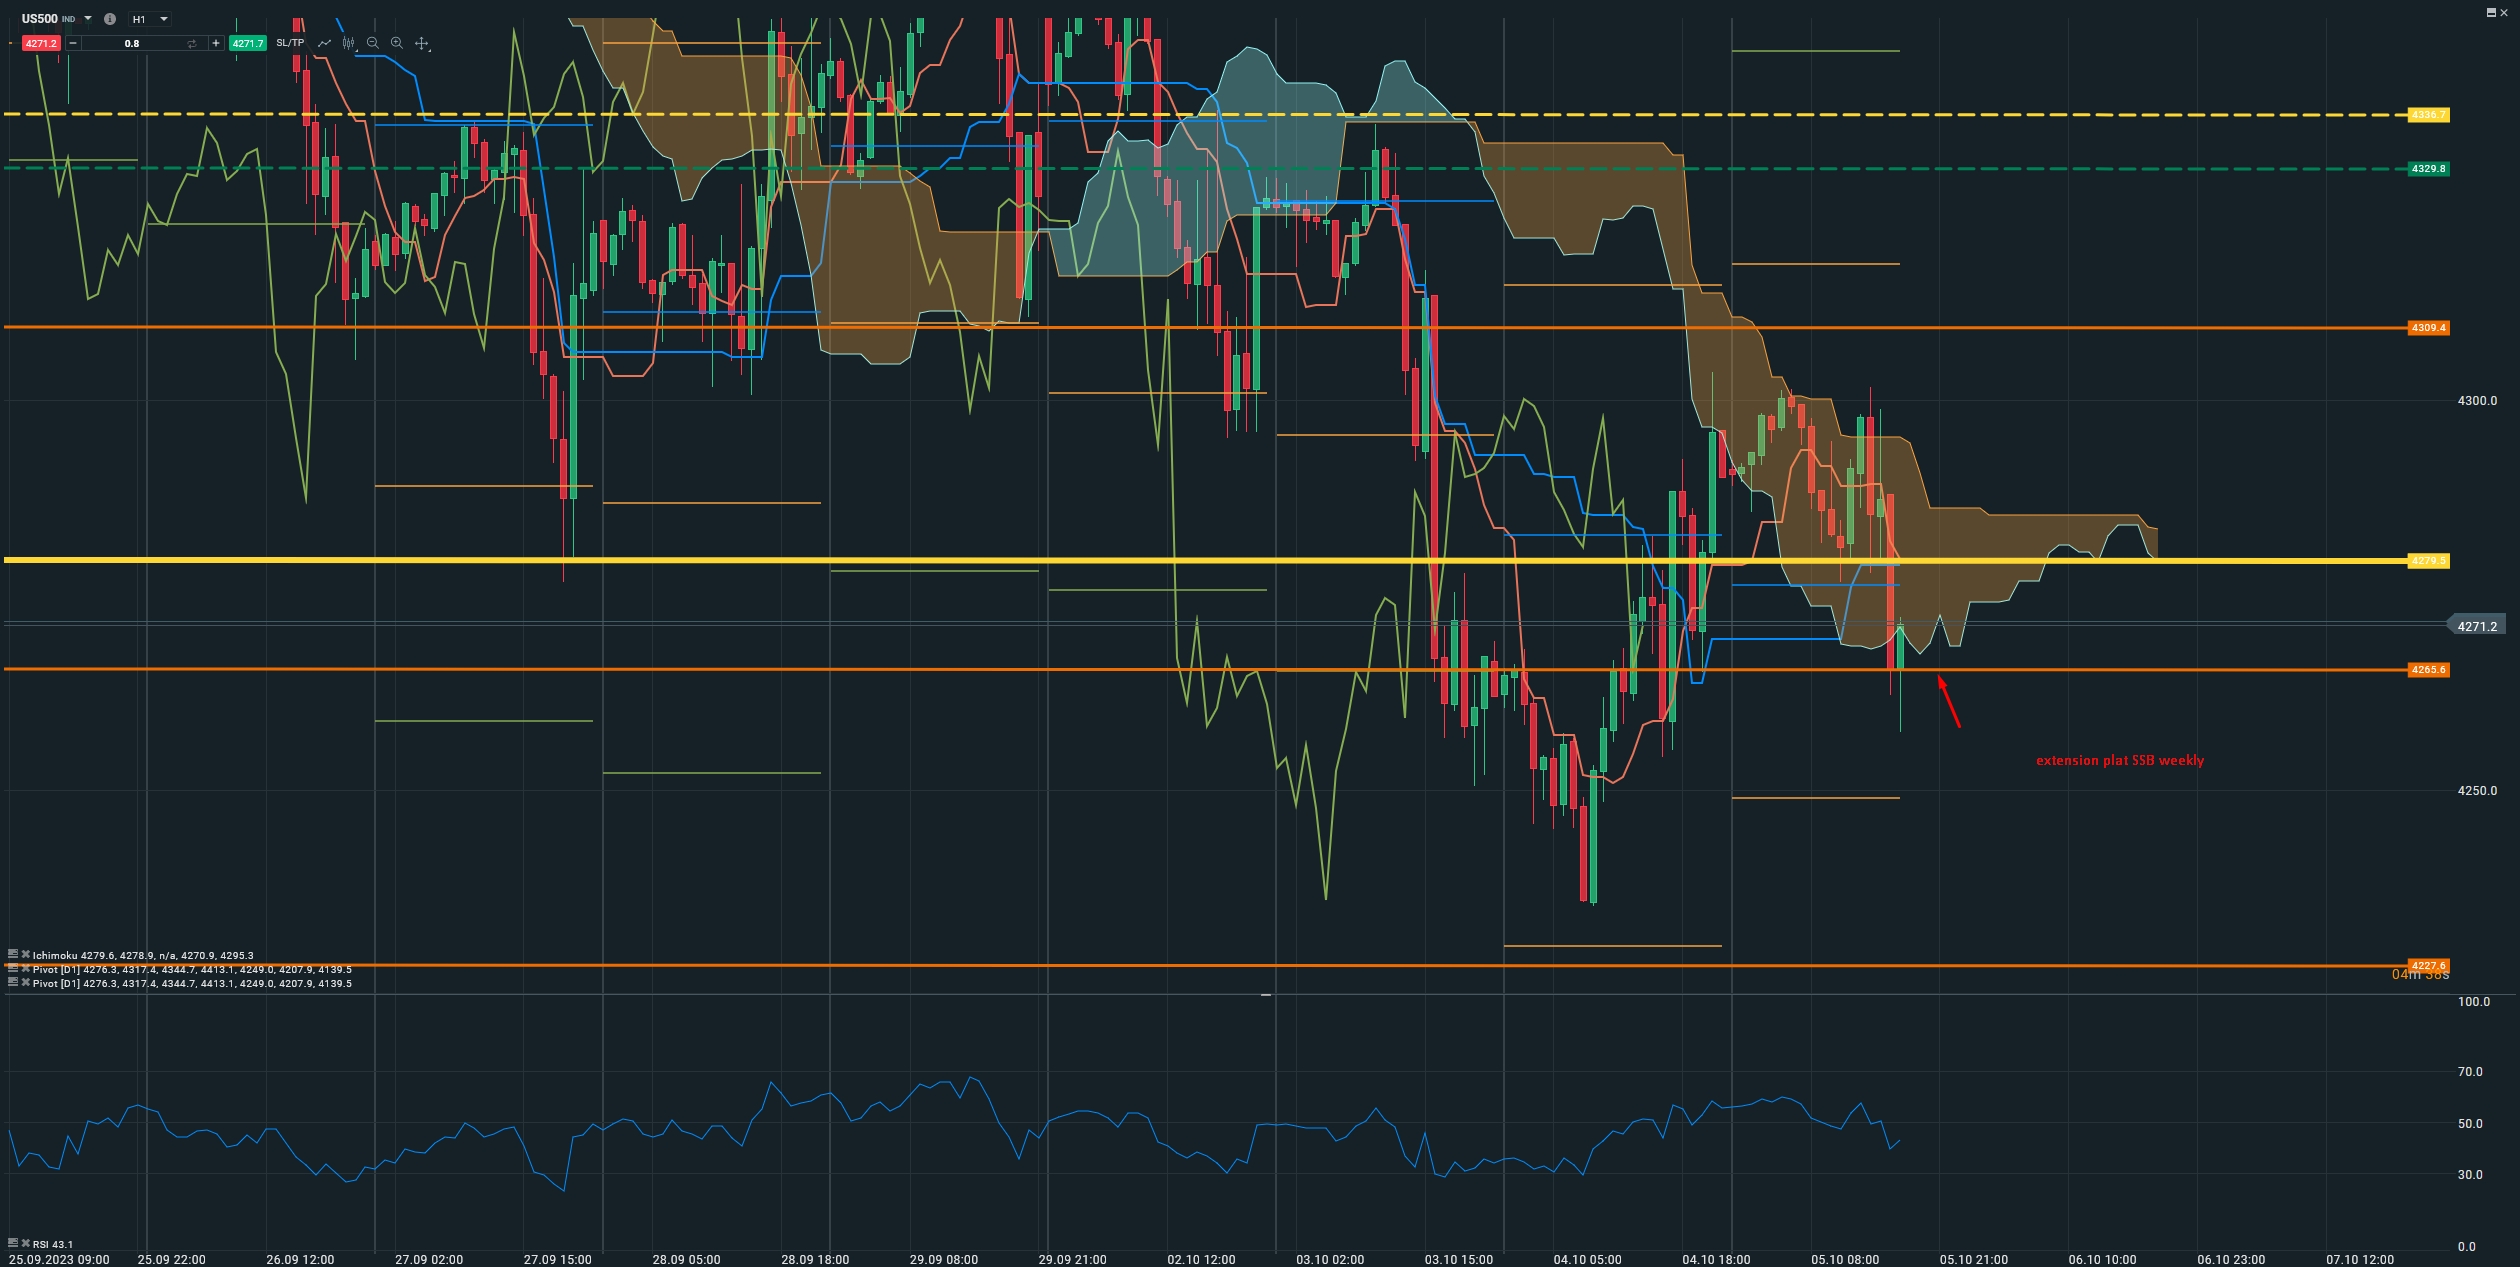
Task: Click the zoom out magnifier icon
Action: pyautogui.click(x=373, y=43)
